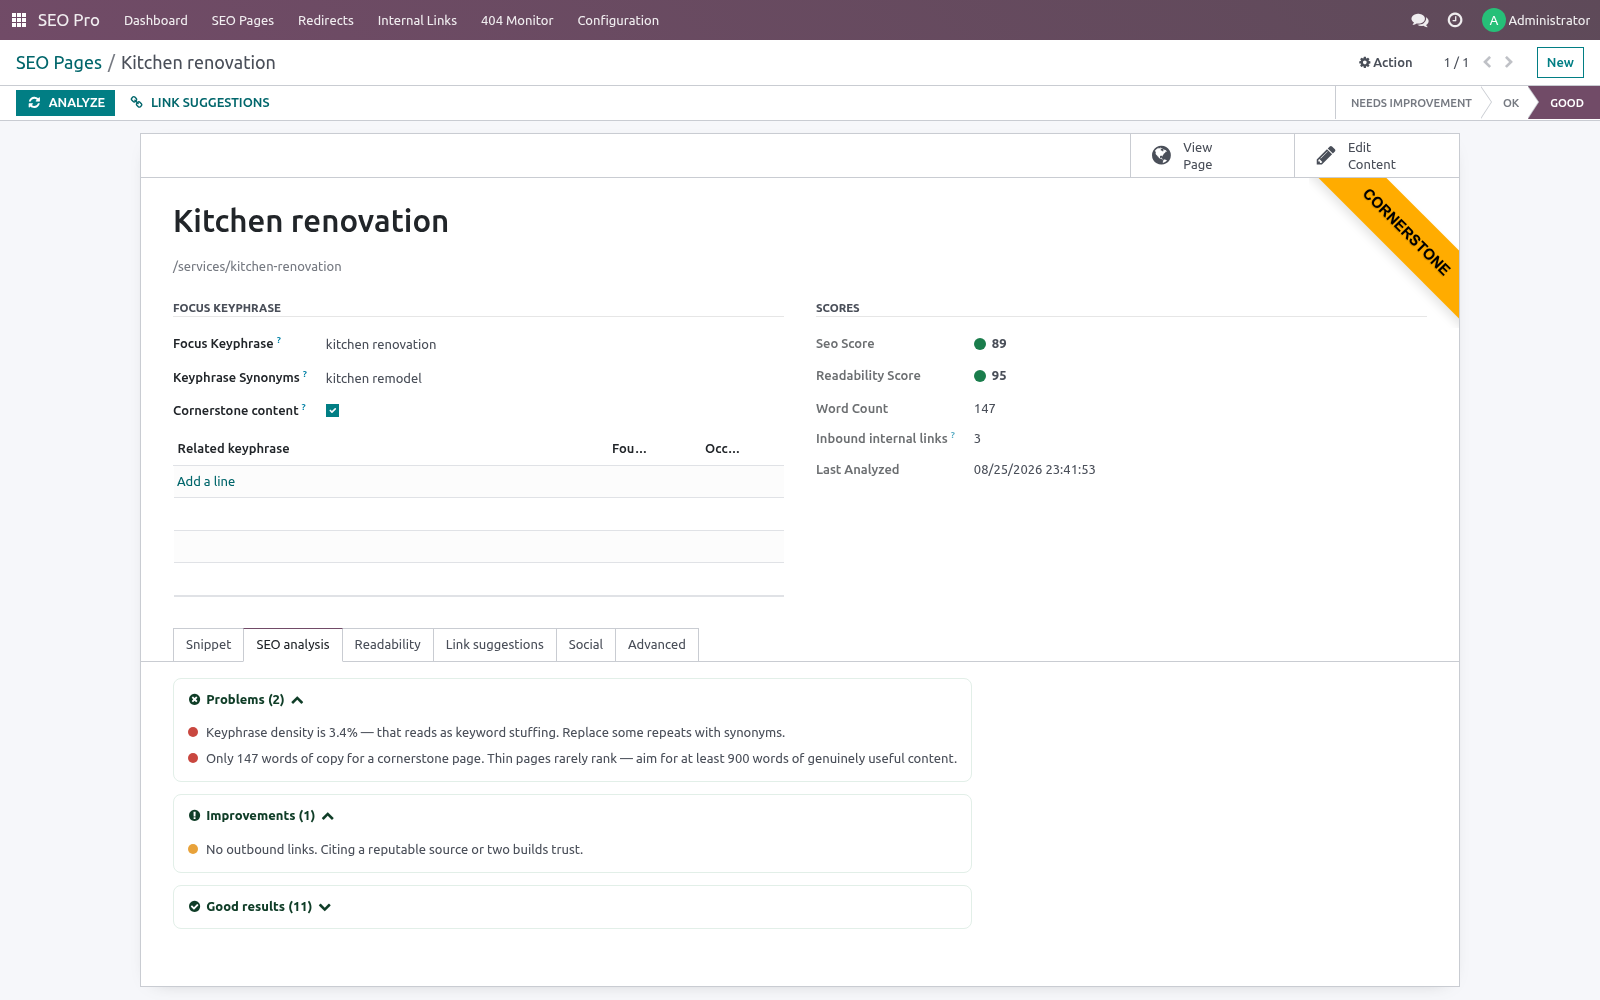Click the pencil Edit Content icon

(x=1325, y=155)
